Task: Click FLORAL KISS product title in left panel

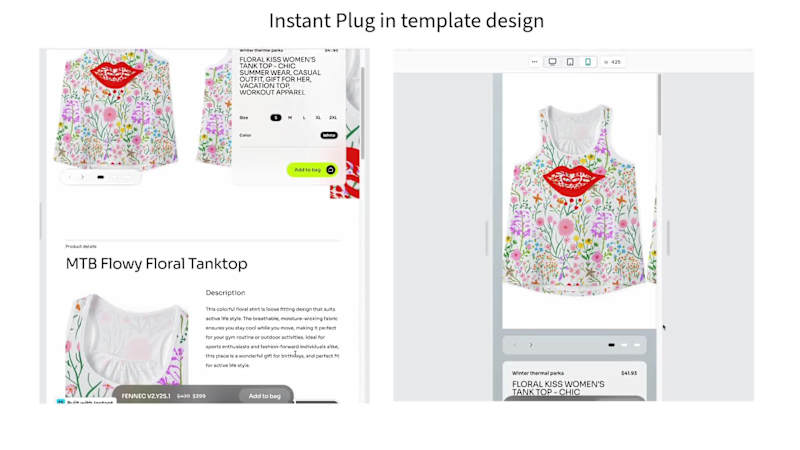Action: [x=280, y=76]
